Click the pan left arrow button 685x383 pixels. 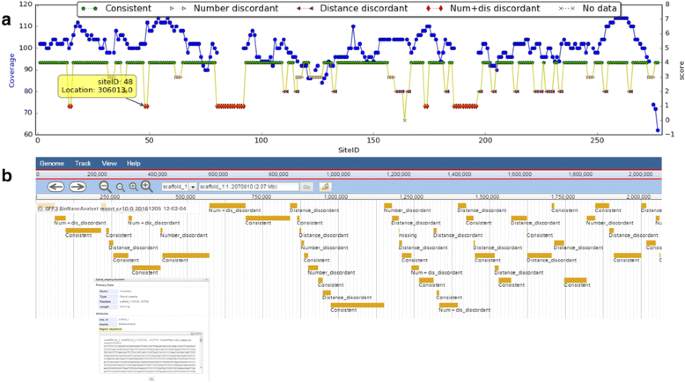[55, 186]
